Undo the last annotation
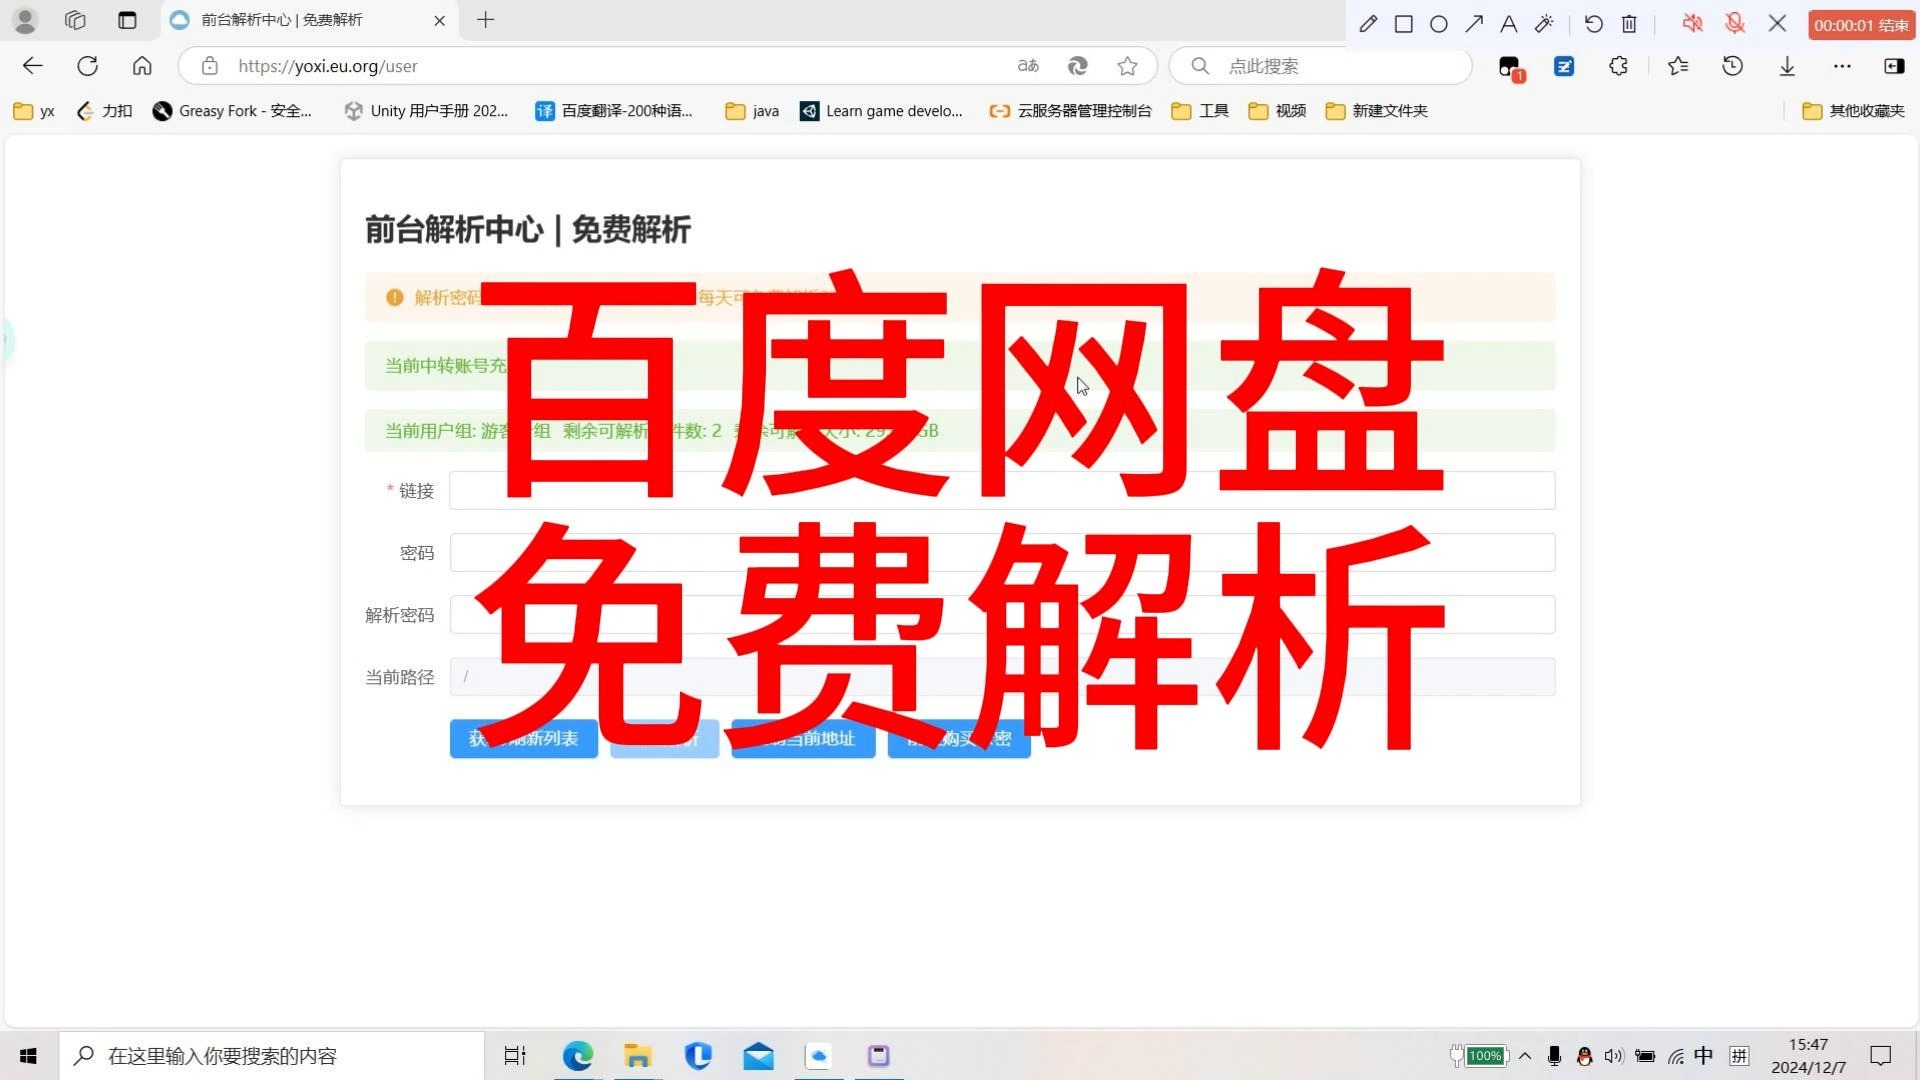 [1594, 24]
